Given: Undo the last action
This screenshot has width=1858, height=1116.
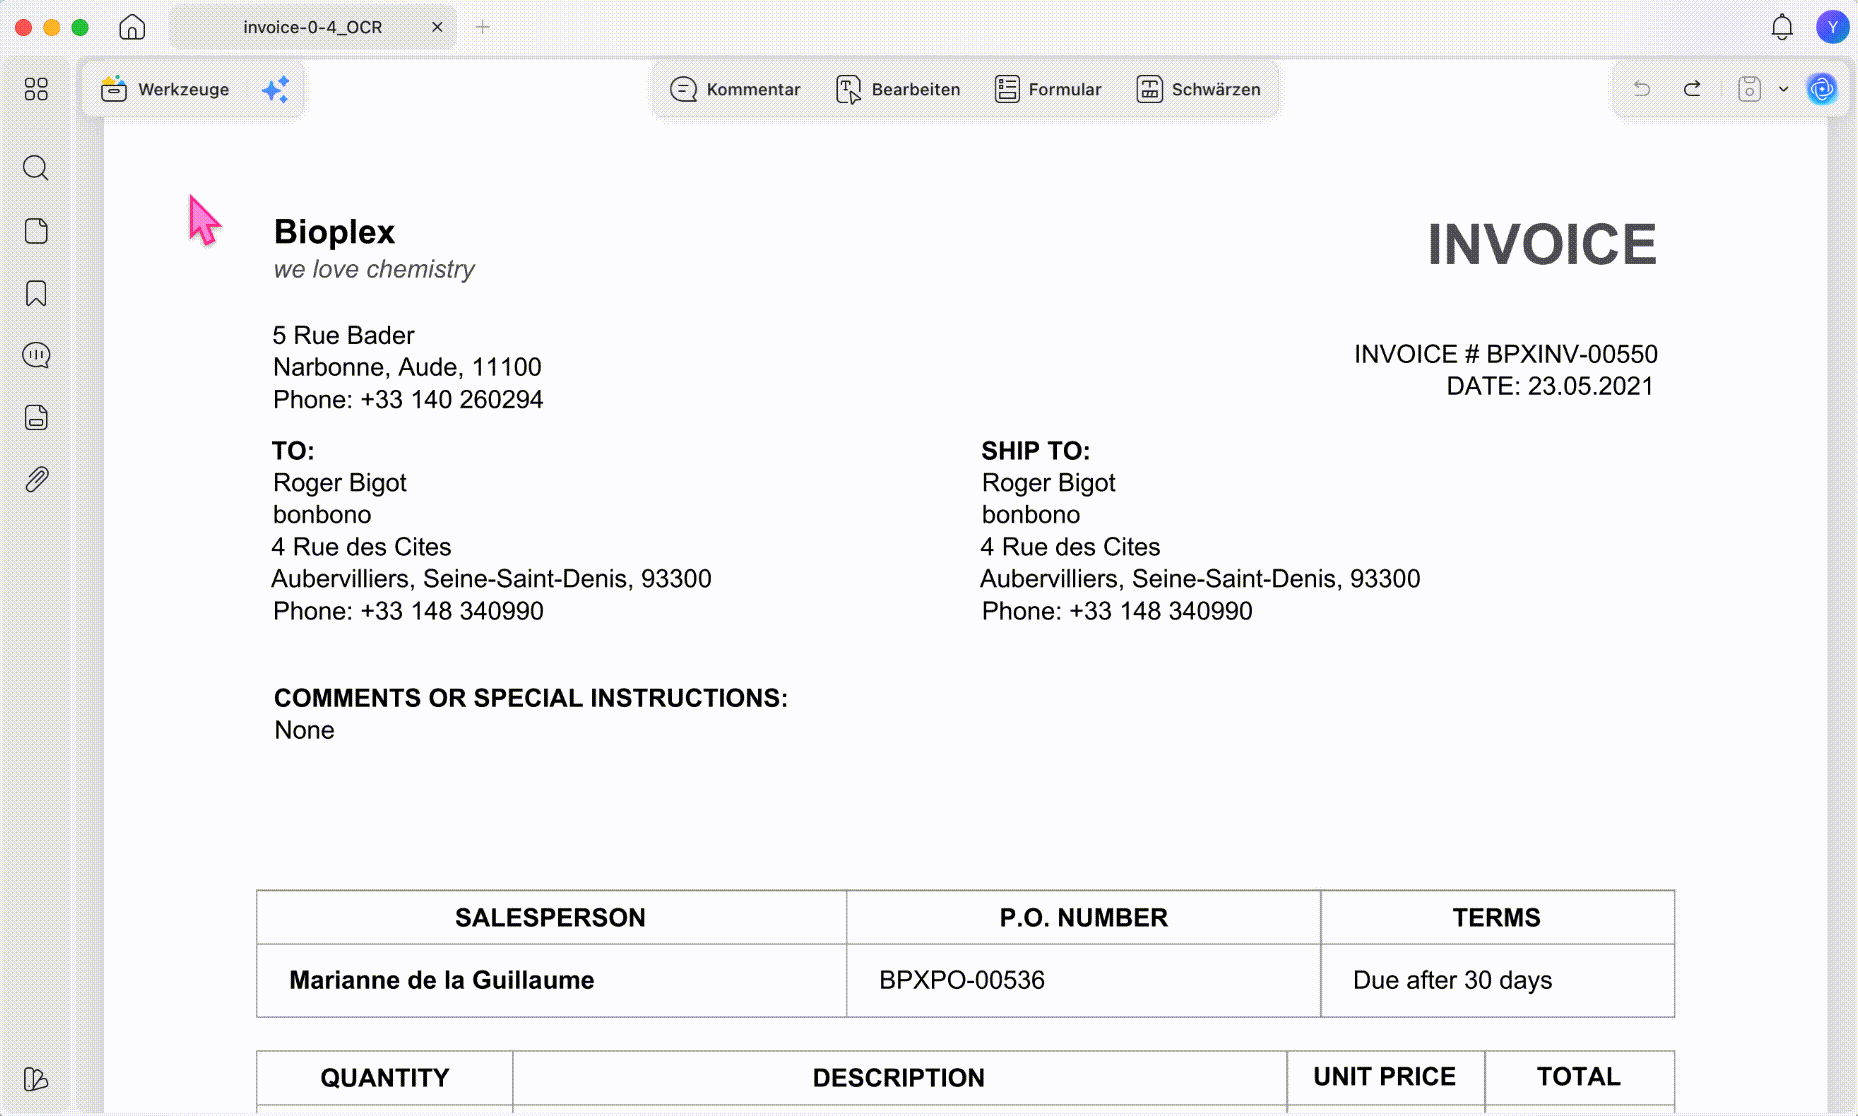Looking at the screenshot, I should [1642, 89].
